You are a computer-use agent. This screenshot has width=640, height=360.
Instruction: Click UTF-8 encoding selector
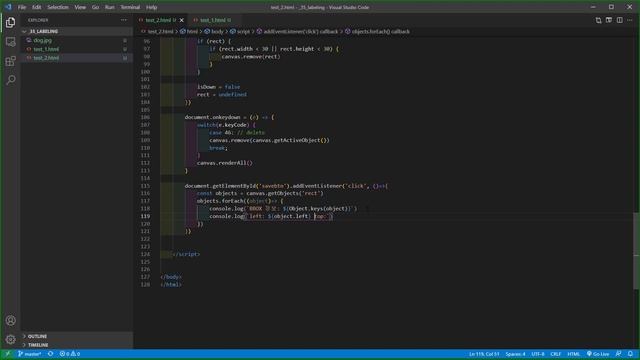click(x=538, y=354)
